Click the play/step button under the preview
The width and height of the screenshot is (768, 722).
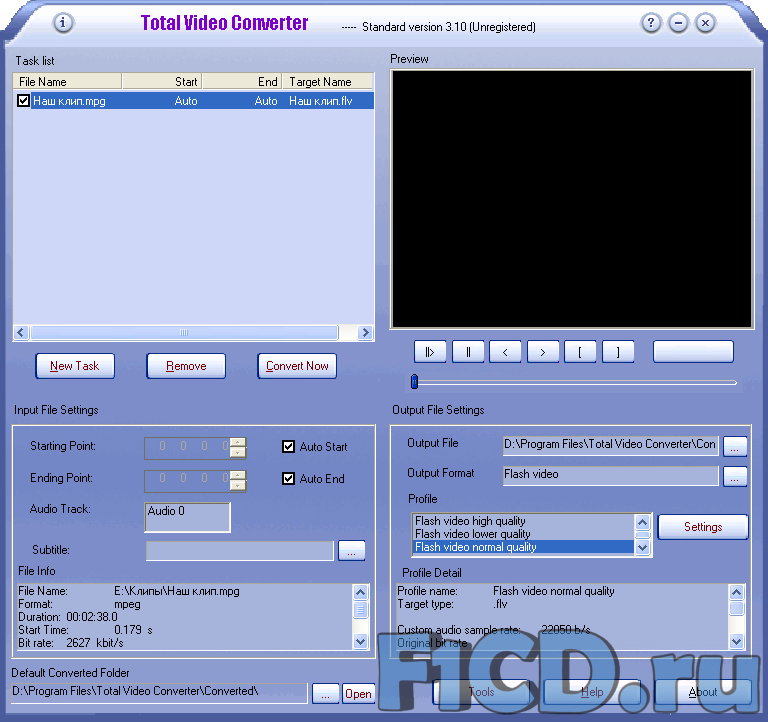tap(430, 352)
